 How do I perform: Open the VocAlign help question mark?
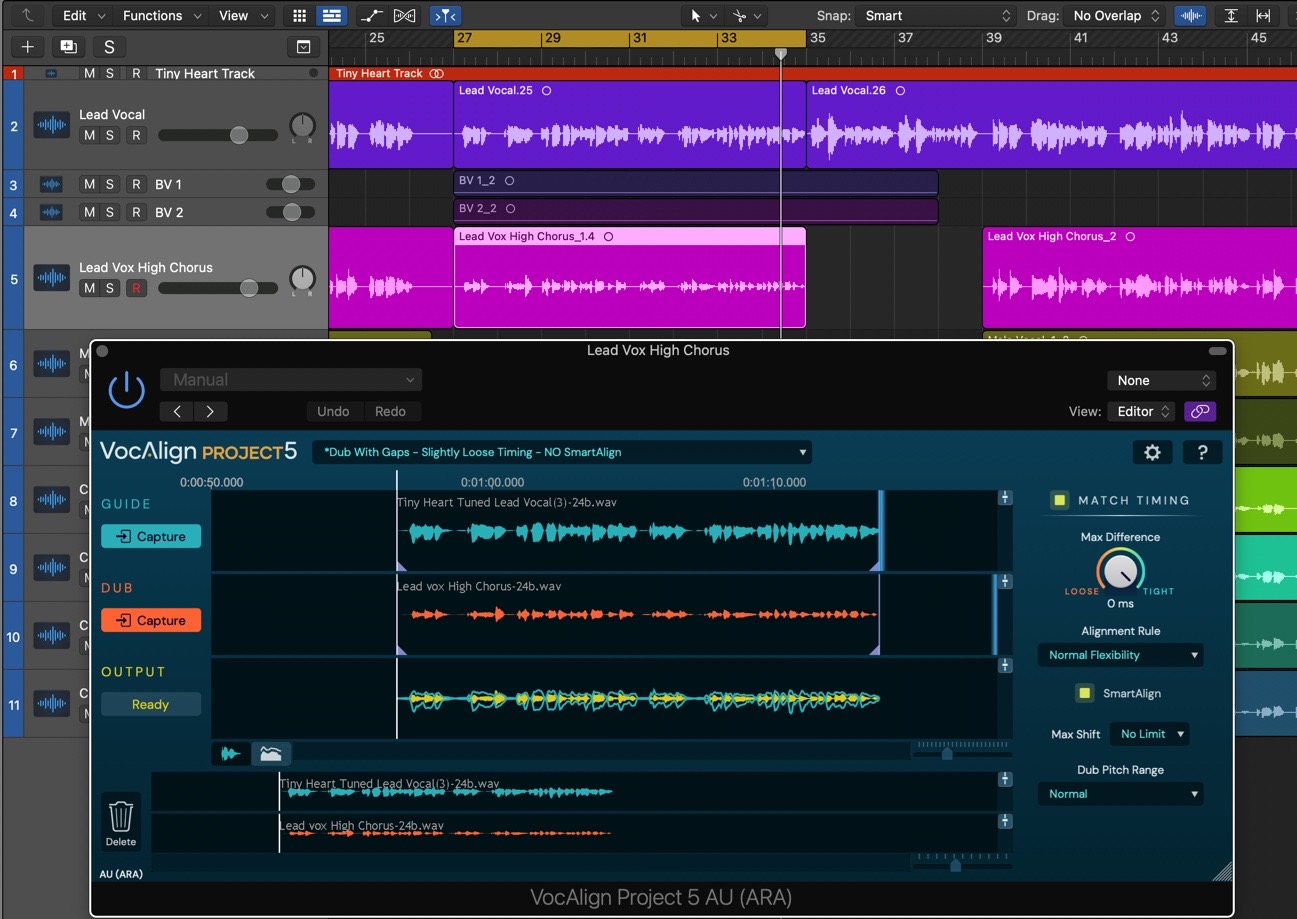(x=1202, y=452)
